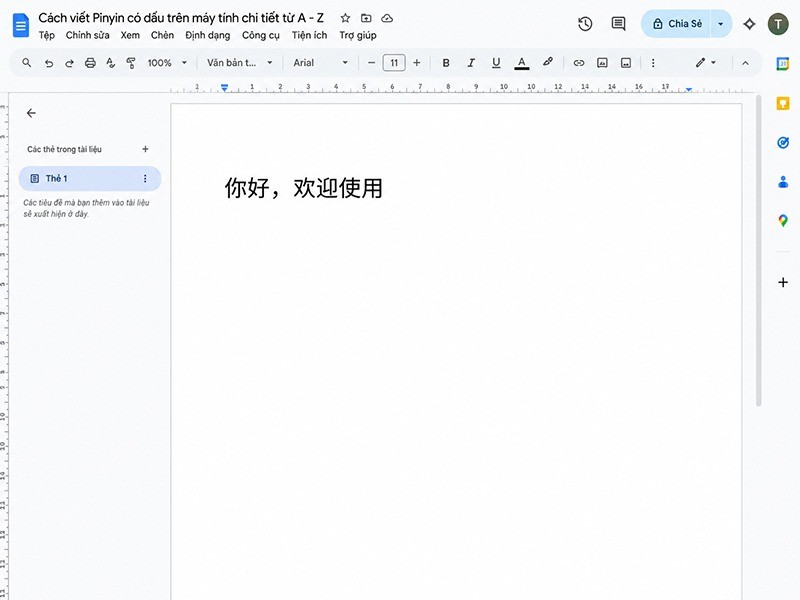Get add-ons with side panel plus
Image resolution: width=800 pixels, height=600 pixels.
tap(783, 282)
